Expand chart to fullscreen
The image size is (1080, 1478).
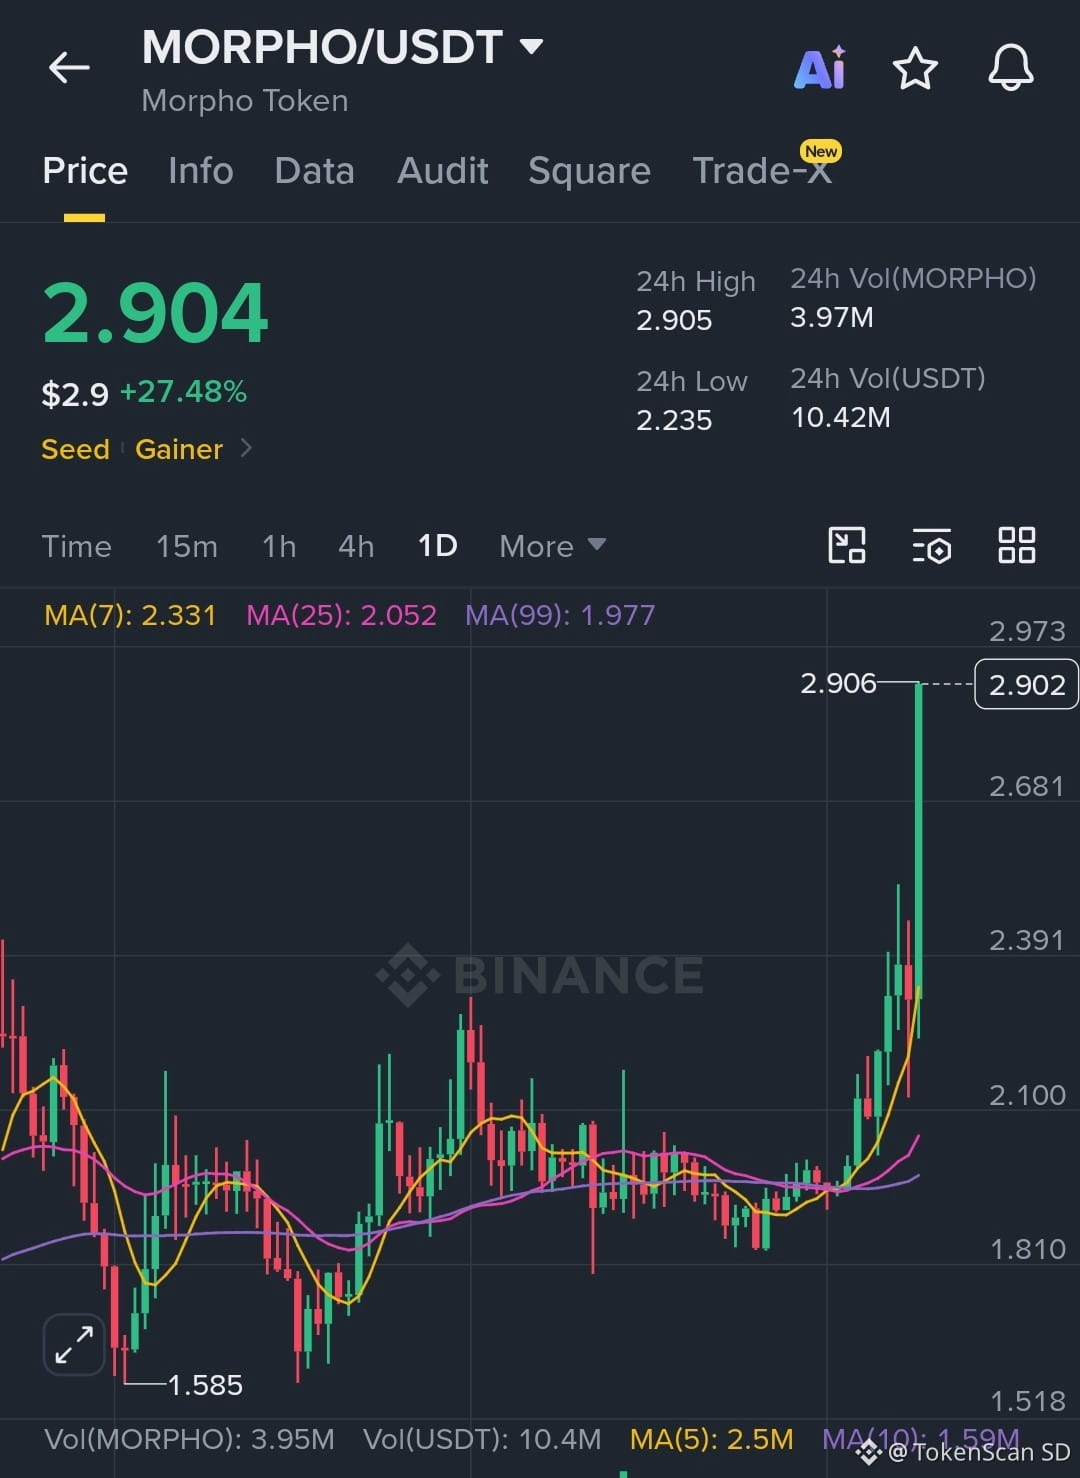pyautogui.click(x=74, y=1344)
